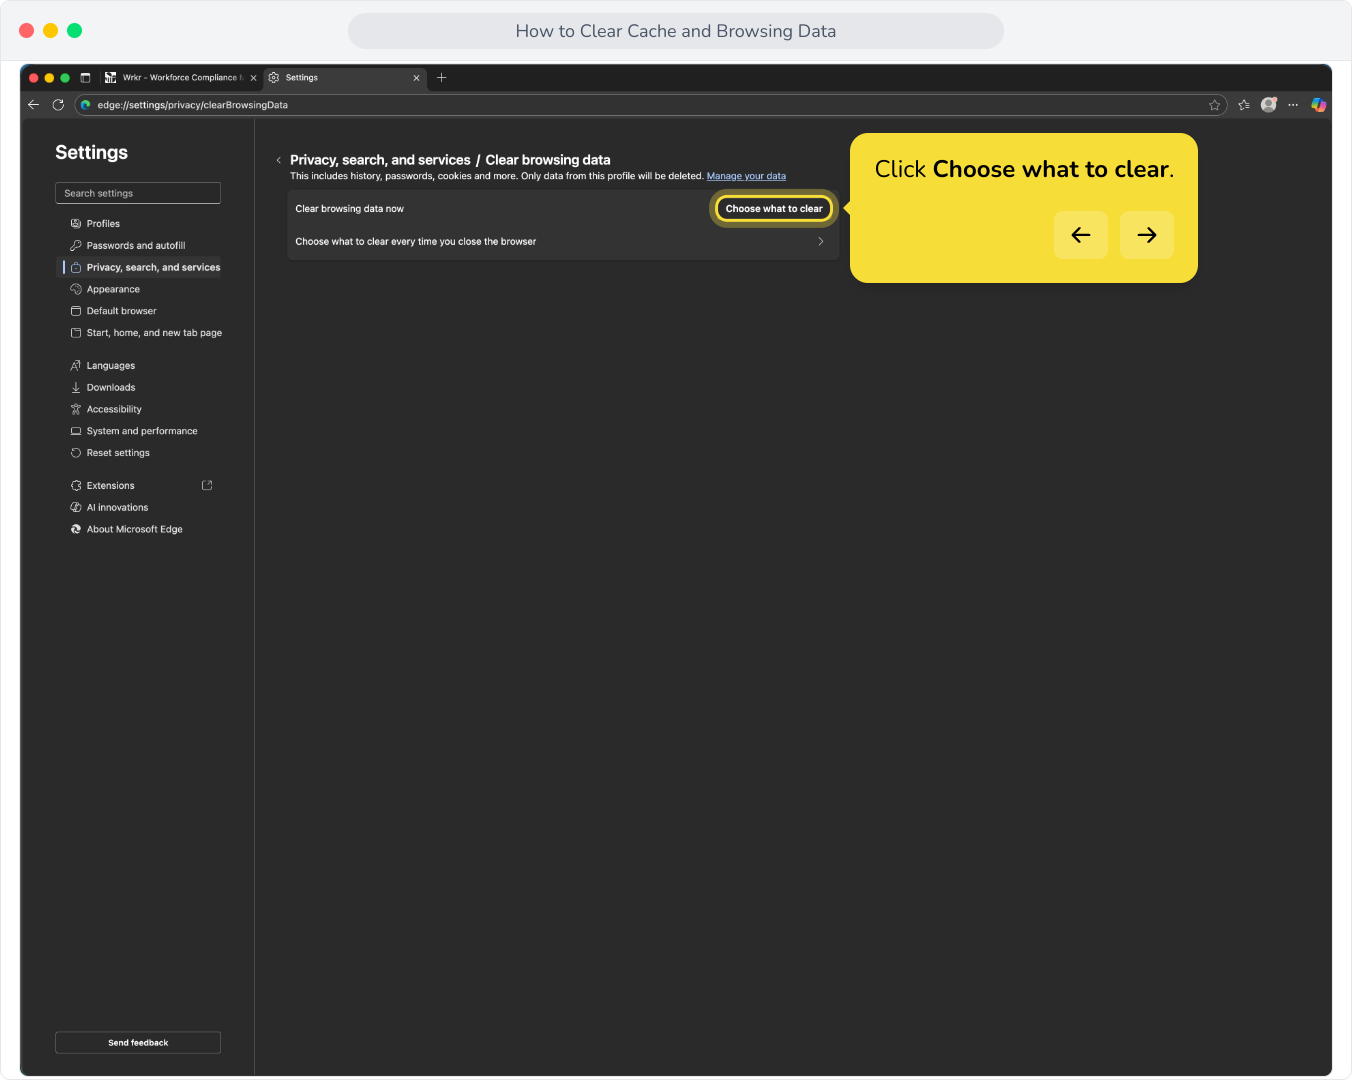
Task: Open the Favorites list icon
Action: (1244, 105)
